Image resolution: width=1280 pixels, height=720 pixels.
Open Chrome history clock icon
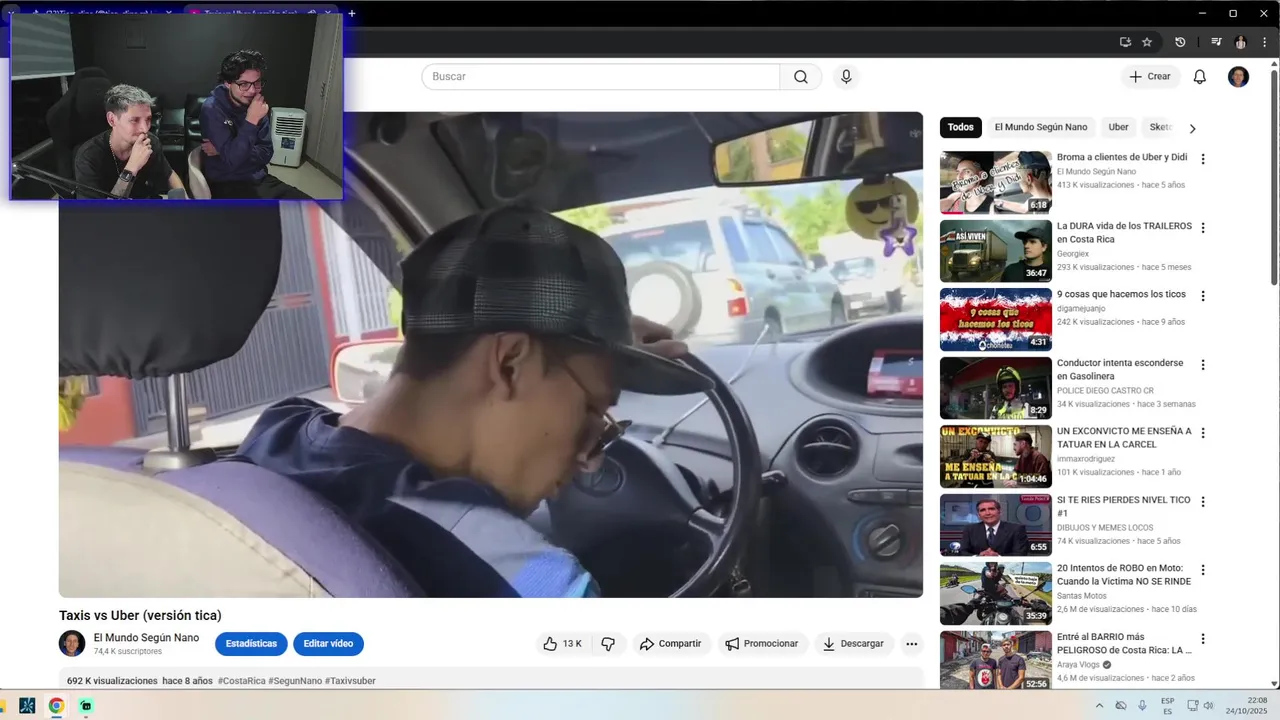tap(1180, 42)
